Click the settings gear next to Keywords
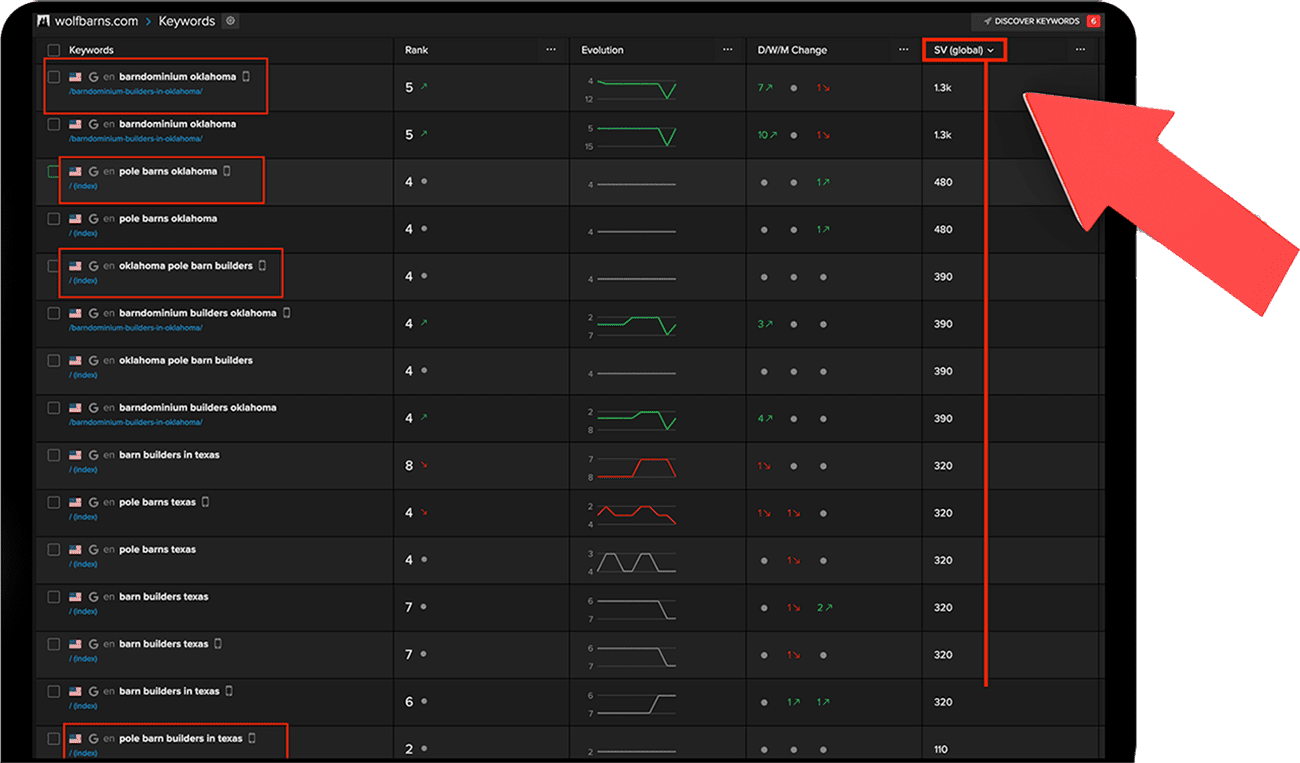 tap(231, 21)
